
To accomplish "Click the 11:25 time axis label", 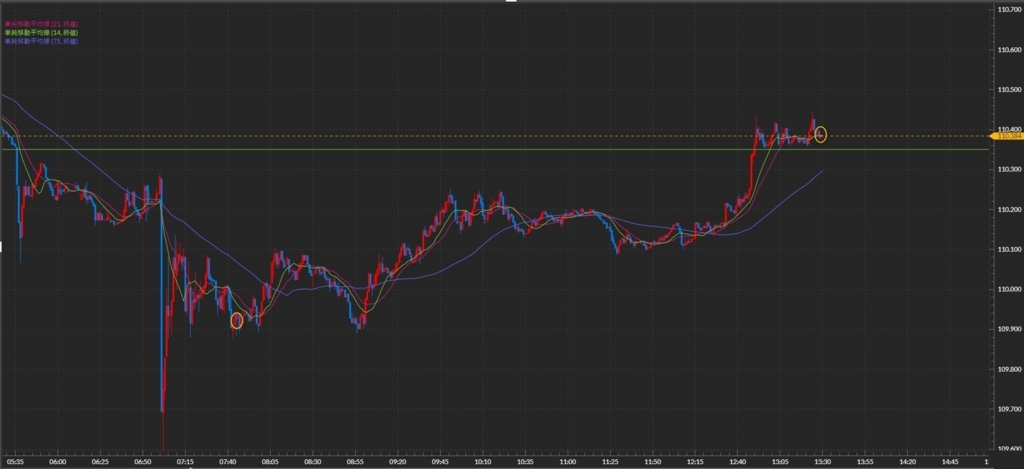I will 610,461.
